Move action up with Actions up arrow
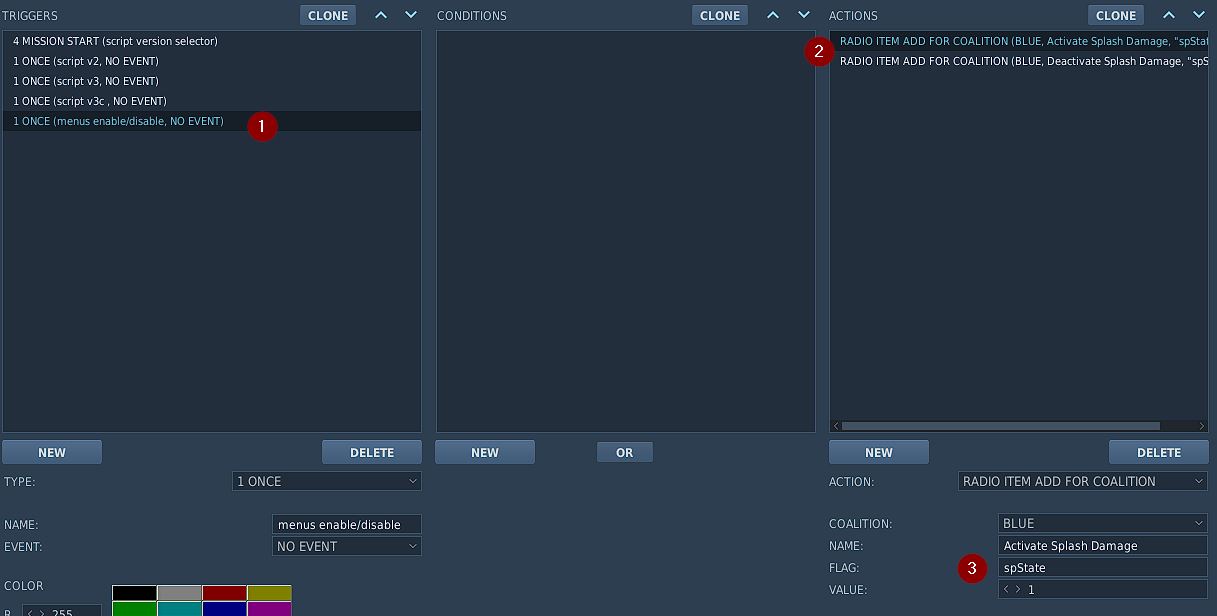Image resolution: width=1217 pixels, height=616 pixels. click(x=1169, y=15)
